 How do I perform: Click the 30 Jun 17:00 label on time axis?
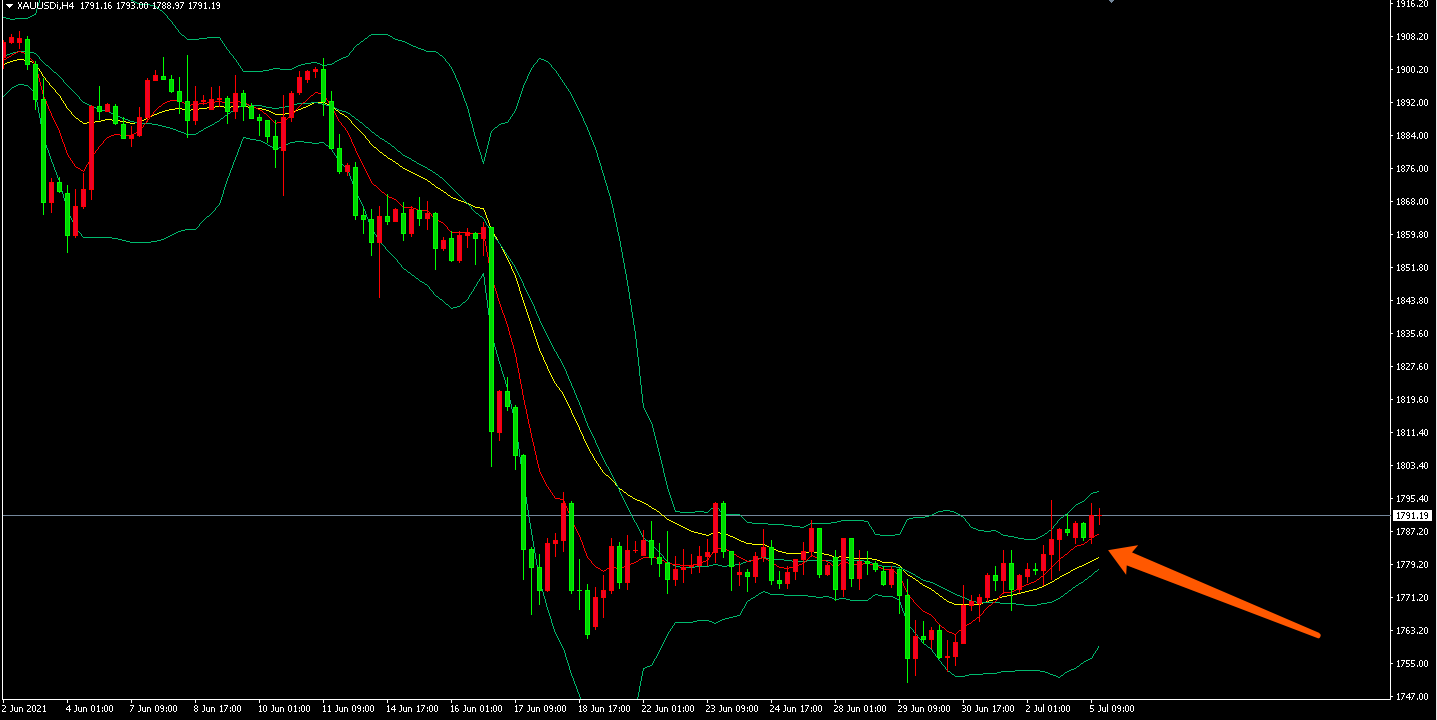pos(988,709)
